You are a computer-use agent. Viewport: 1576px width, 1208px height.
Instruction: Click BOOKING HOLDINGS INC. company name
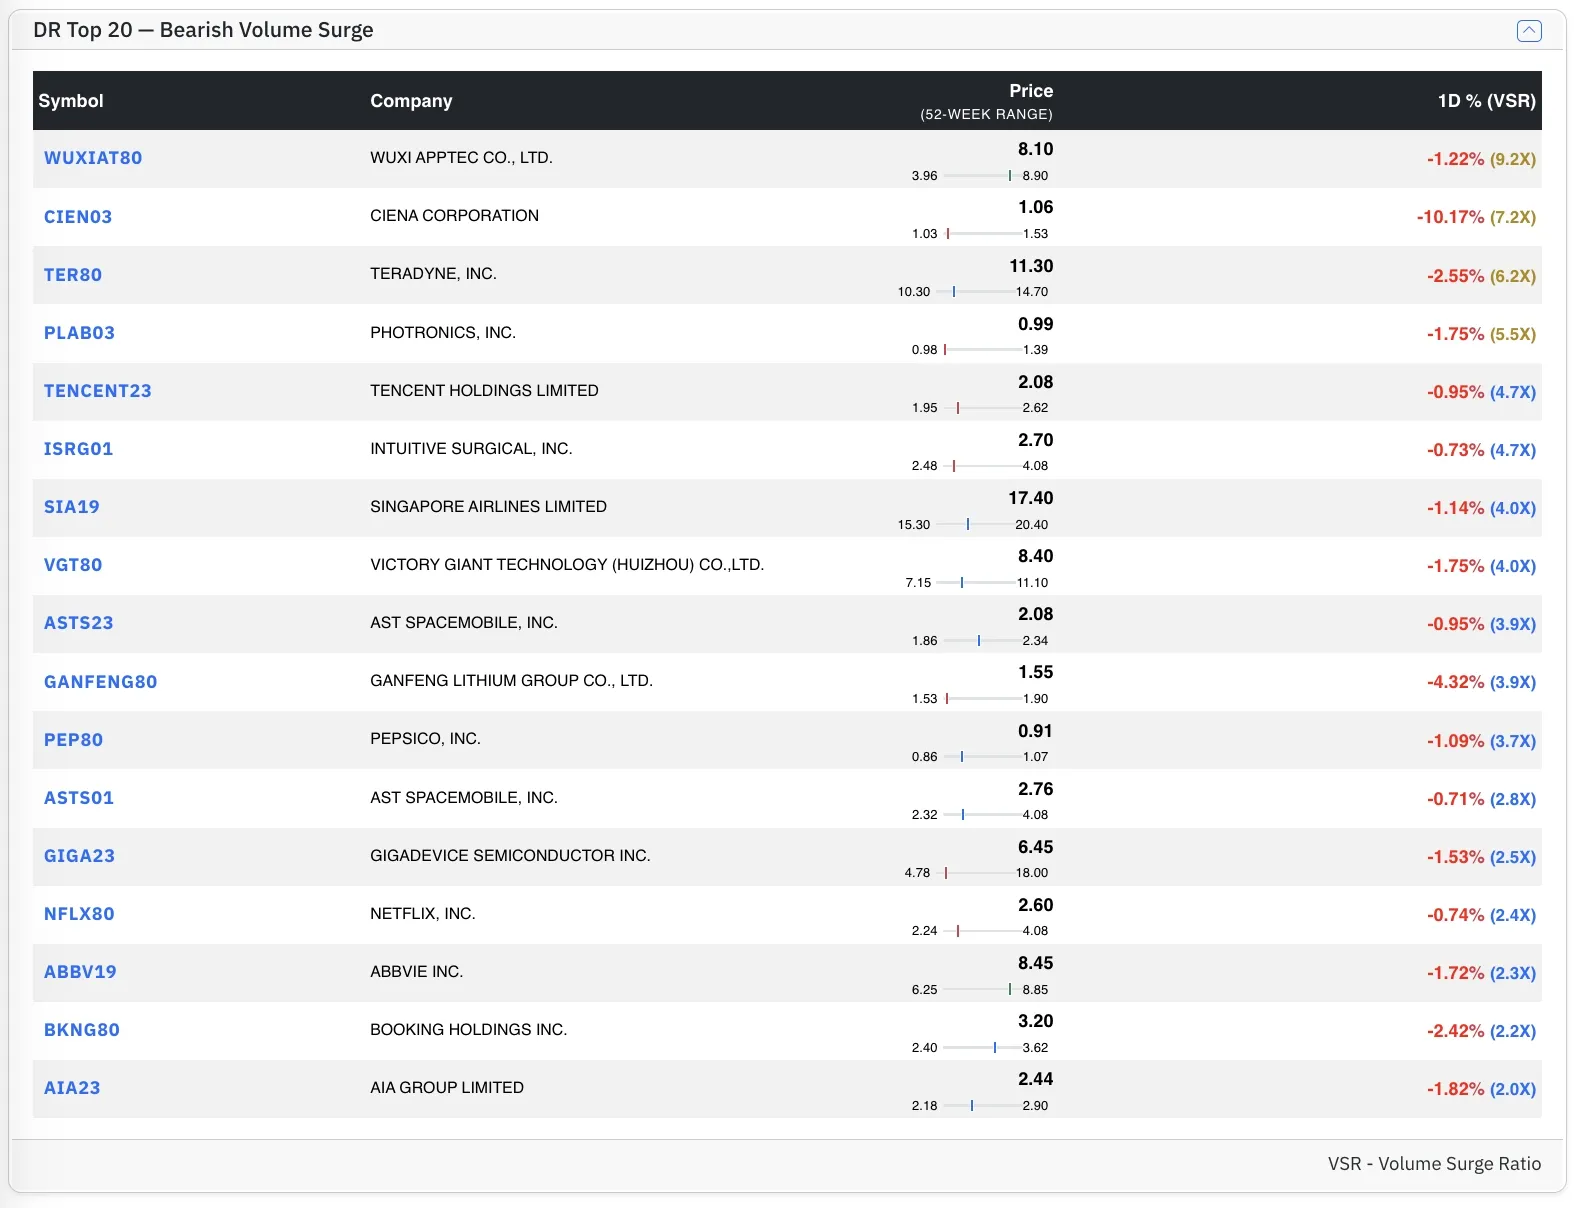[468, 1030]
